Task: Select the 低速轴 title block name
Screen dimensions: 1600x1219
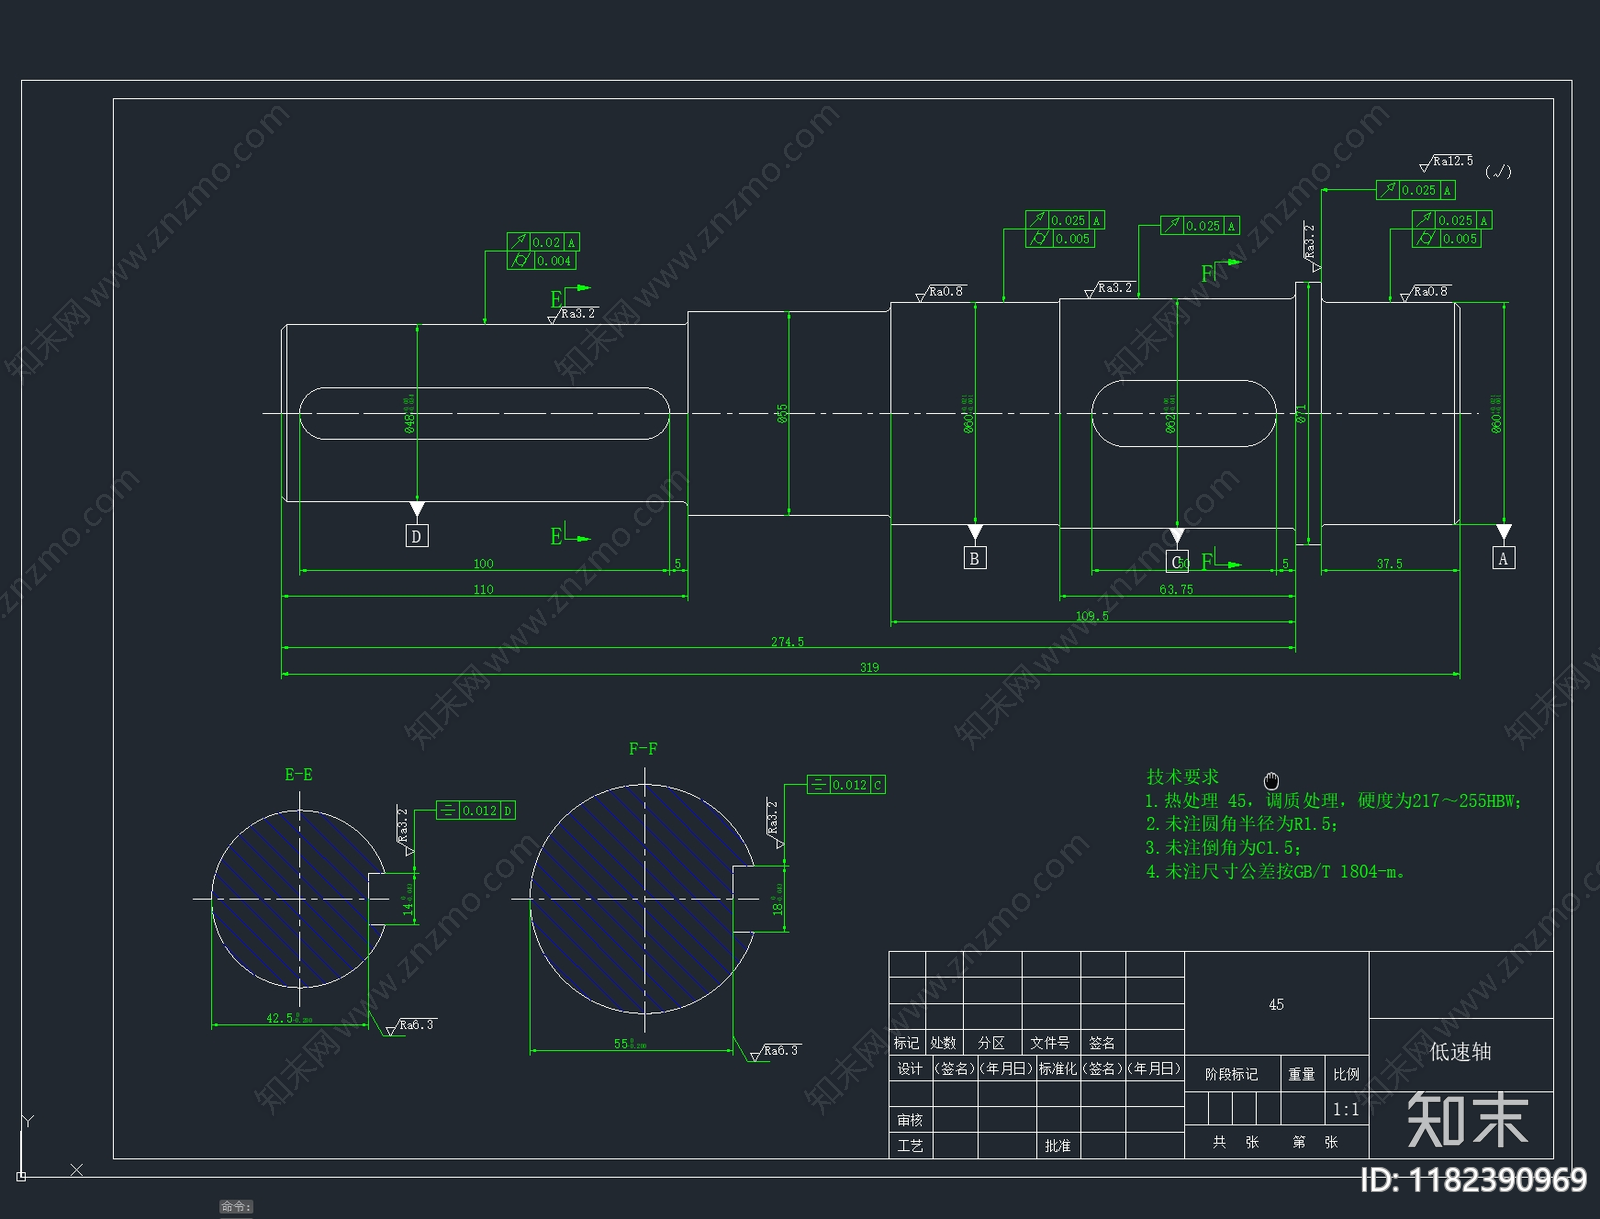Action: [x=1460, y=1051]
